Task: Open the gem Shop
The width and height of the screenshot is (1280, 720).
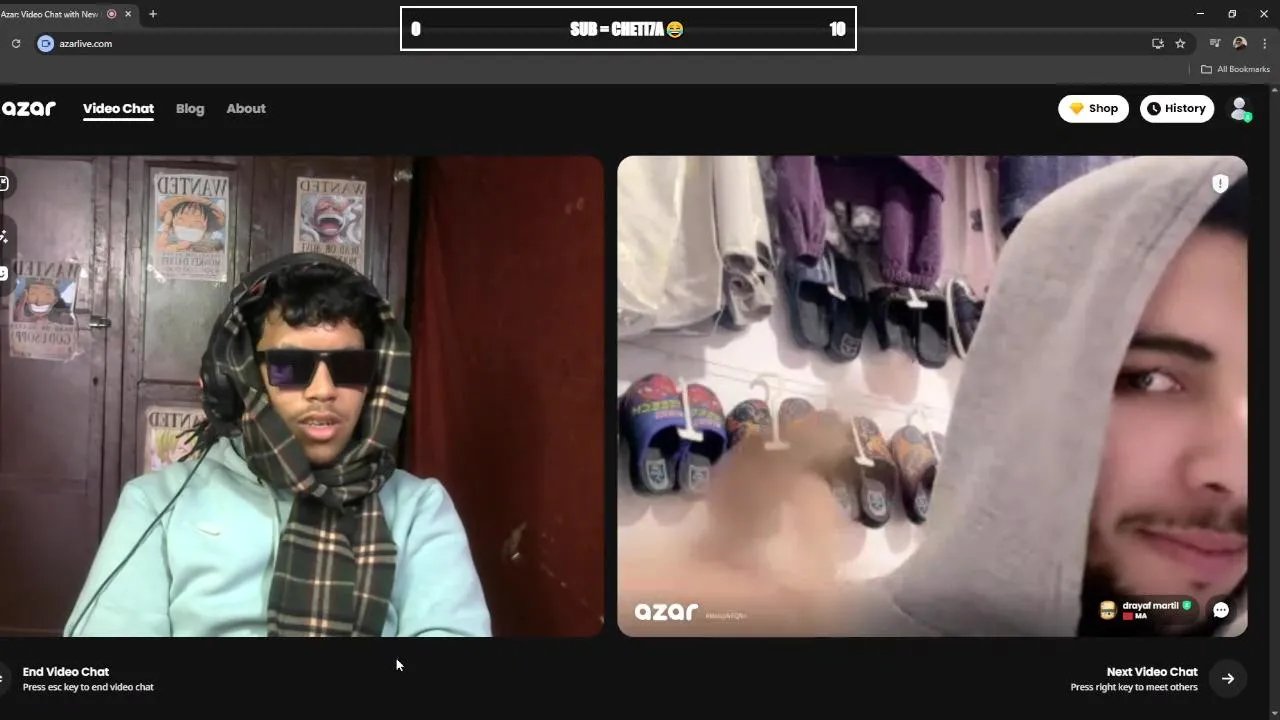Action: pyautogui.click(x=1094, y=109)
